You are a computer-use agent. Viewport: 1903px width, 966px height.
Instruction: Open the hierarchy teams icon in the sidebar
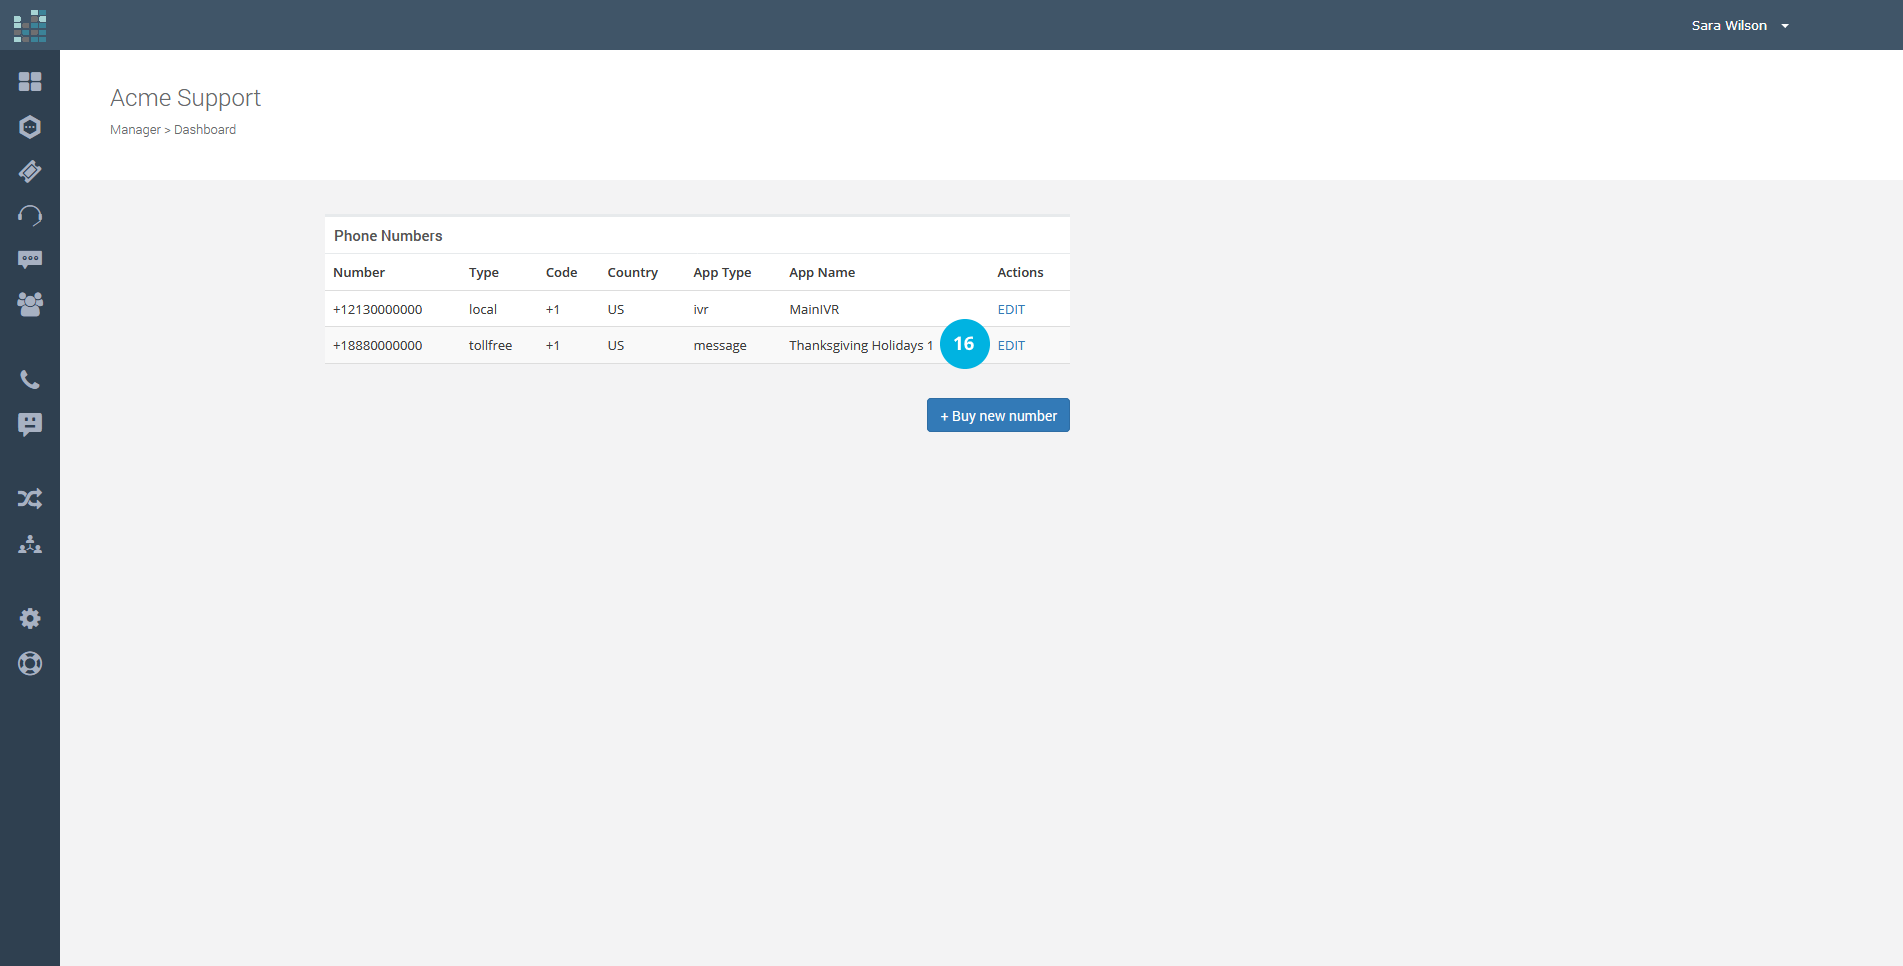pos(30,544)
